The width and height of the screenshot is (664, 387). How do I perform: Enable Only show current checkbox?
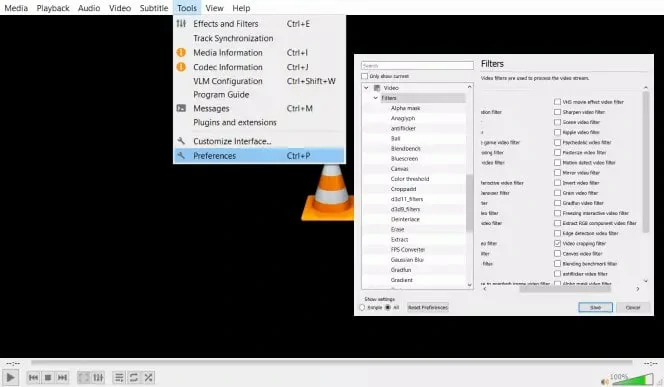coord(365,76)
